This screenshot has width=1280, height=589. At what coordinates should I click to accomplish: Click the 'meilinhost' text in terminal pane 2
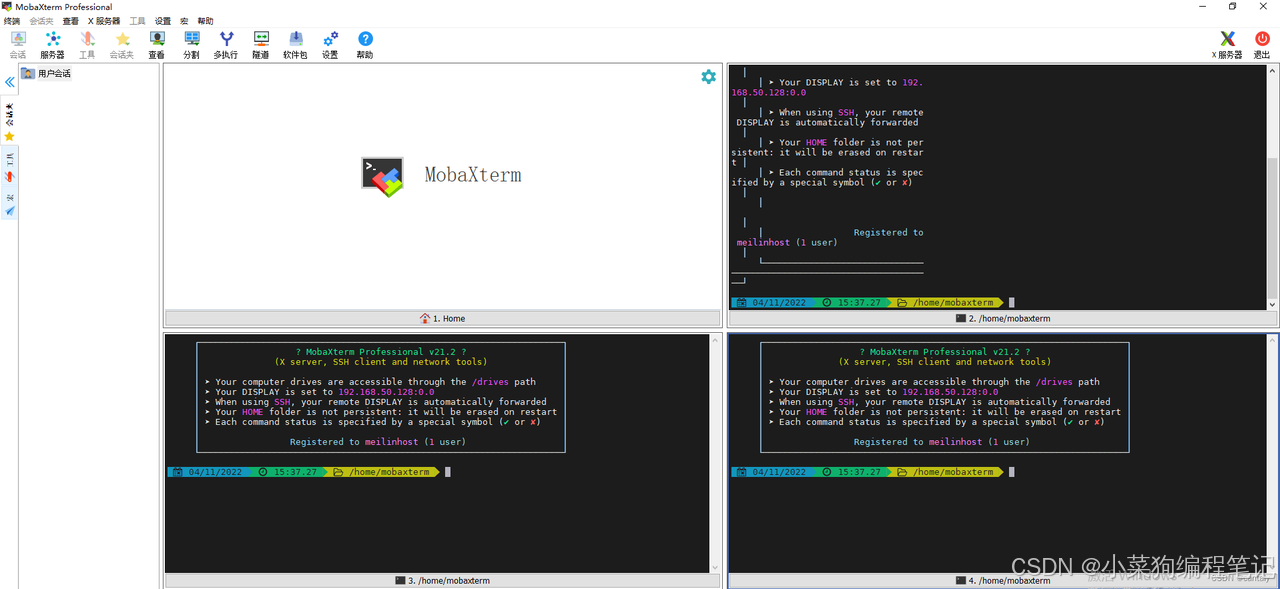[x=763, y=242]
